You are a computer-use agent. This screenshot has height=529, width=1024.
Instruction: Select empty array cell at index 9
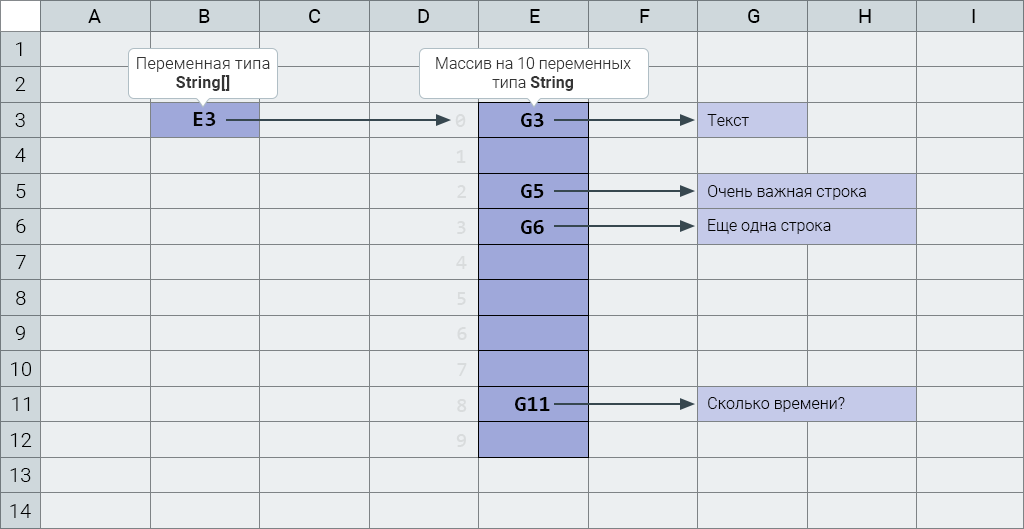coord(534,440)
